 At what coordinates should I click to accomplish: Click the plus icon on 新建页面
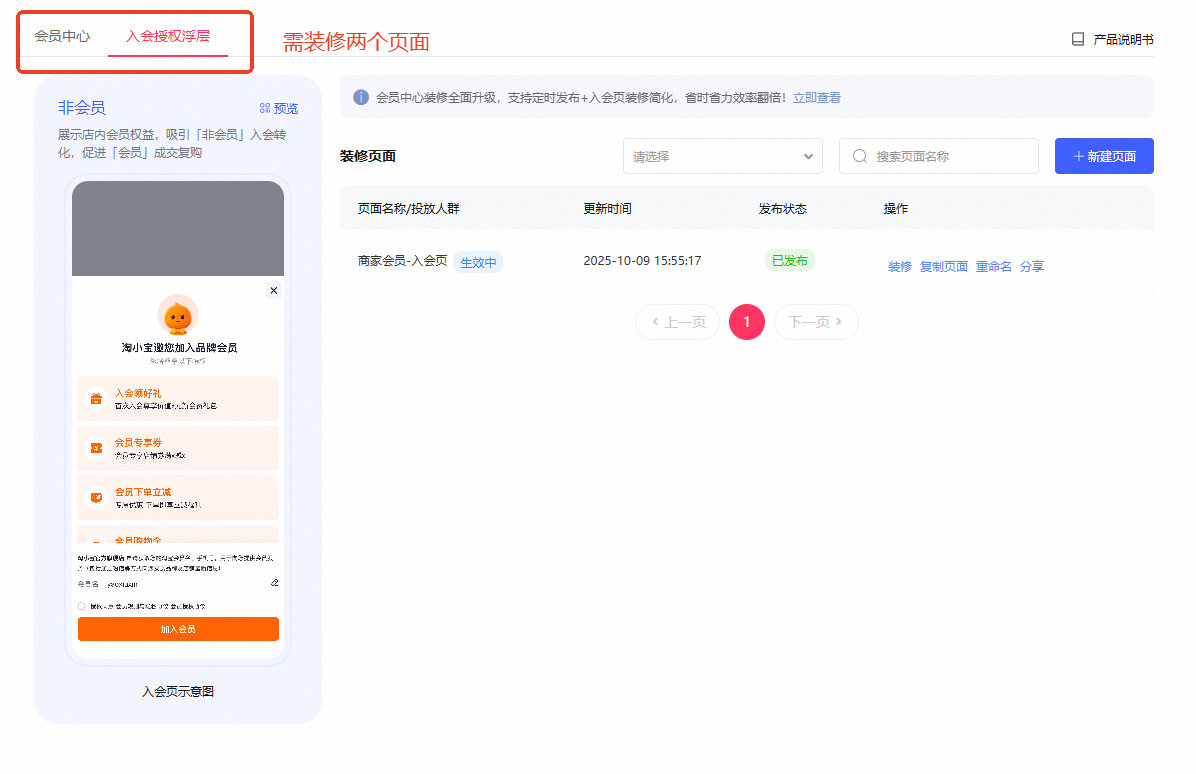point(1079,156)
